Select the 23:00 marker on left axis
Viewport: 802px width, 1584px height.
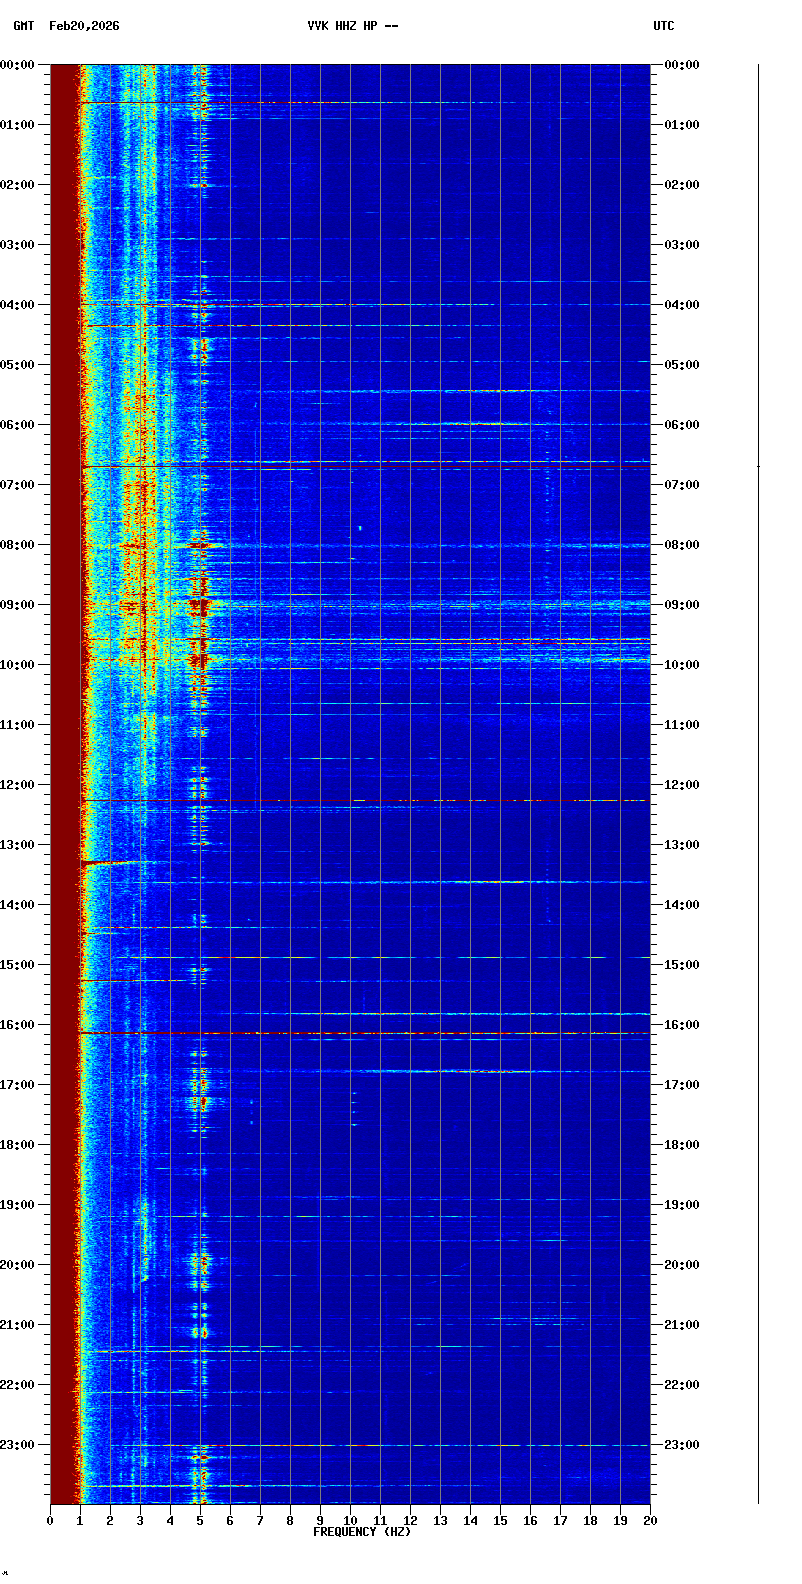click(17, 1445)
